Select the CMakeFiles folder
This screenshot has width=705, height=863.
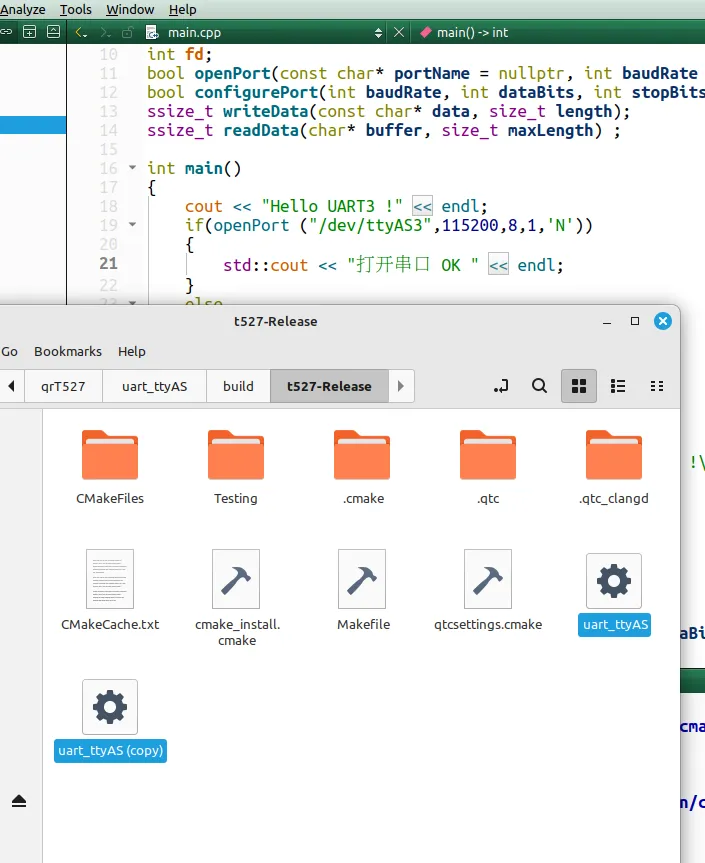coord(110,467)
